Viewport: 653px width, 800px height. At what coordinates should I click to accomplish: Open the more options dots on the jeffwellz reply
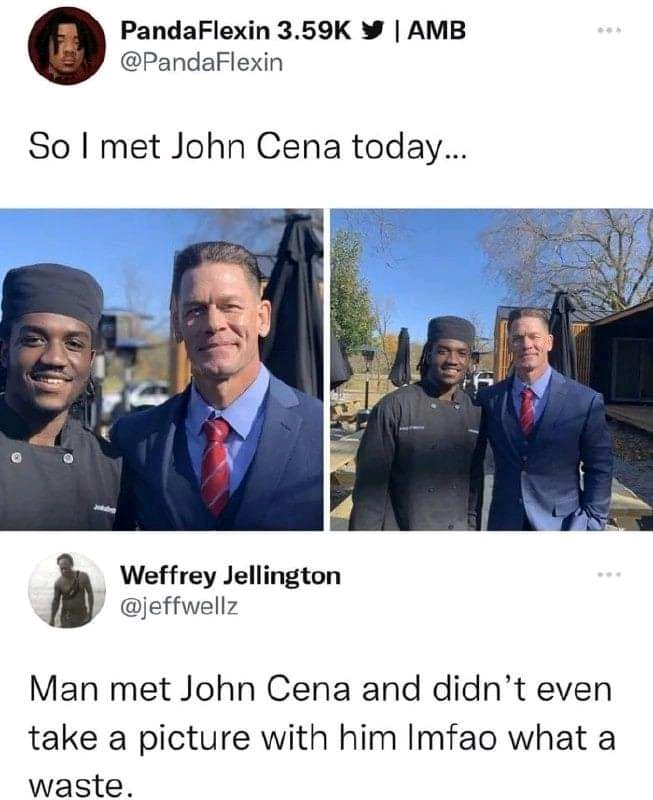click(610, 575)
